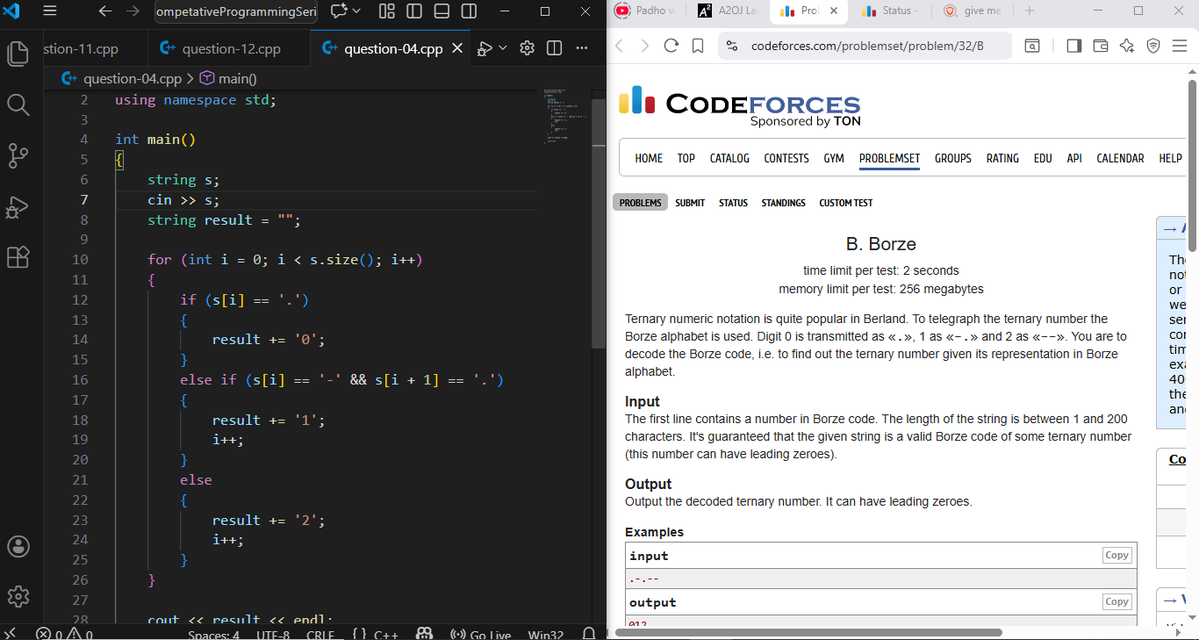Click the Debug C/C++ file run button

484,48
